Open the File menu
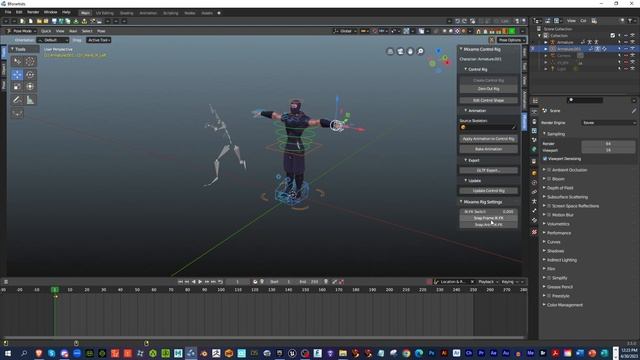This screenshot has height=360, width=640. [x=8, y=13]
